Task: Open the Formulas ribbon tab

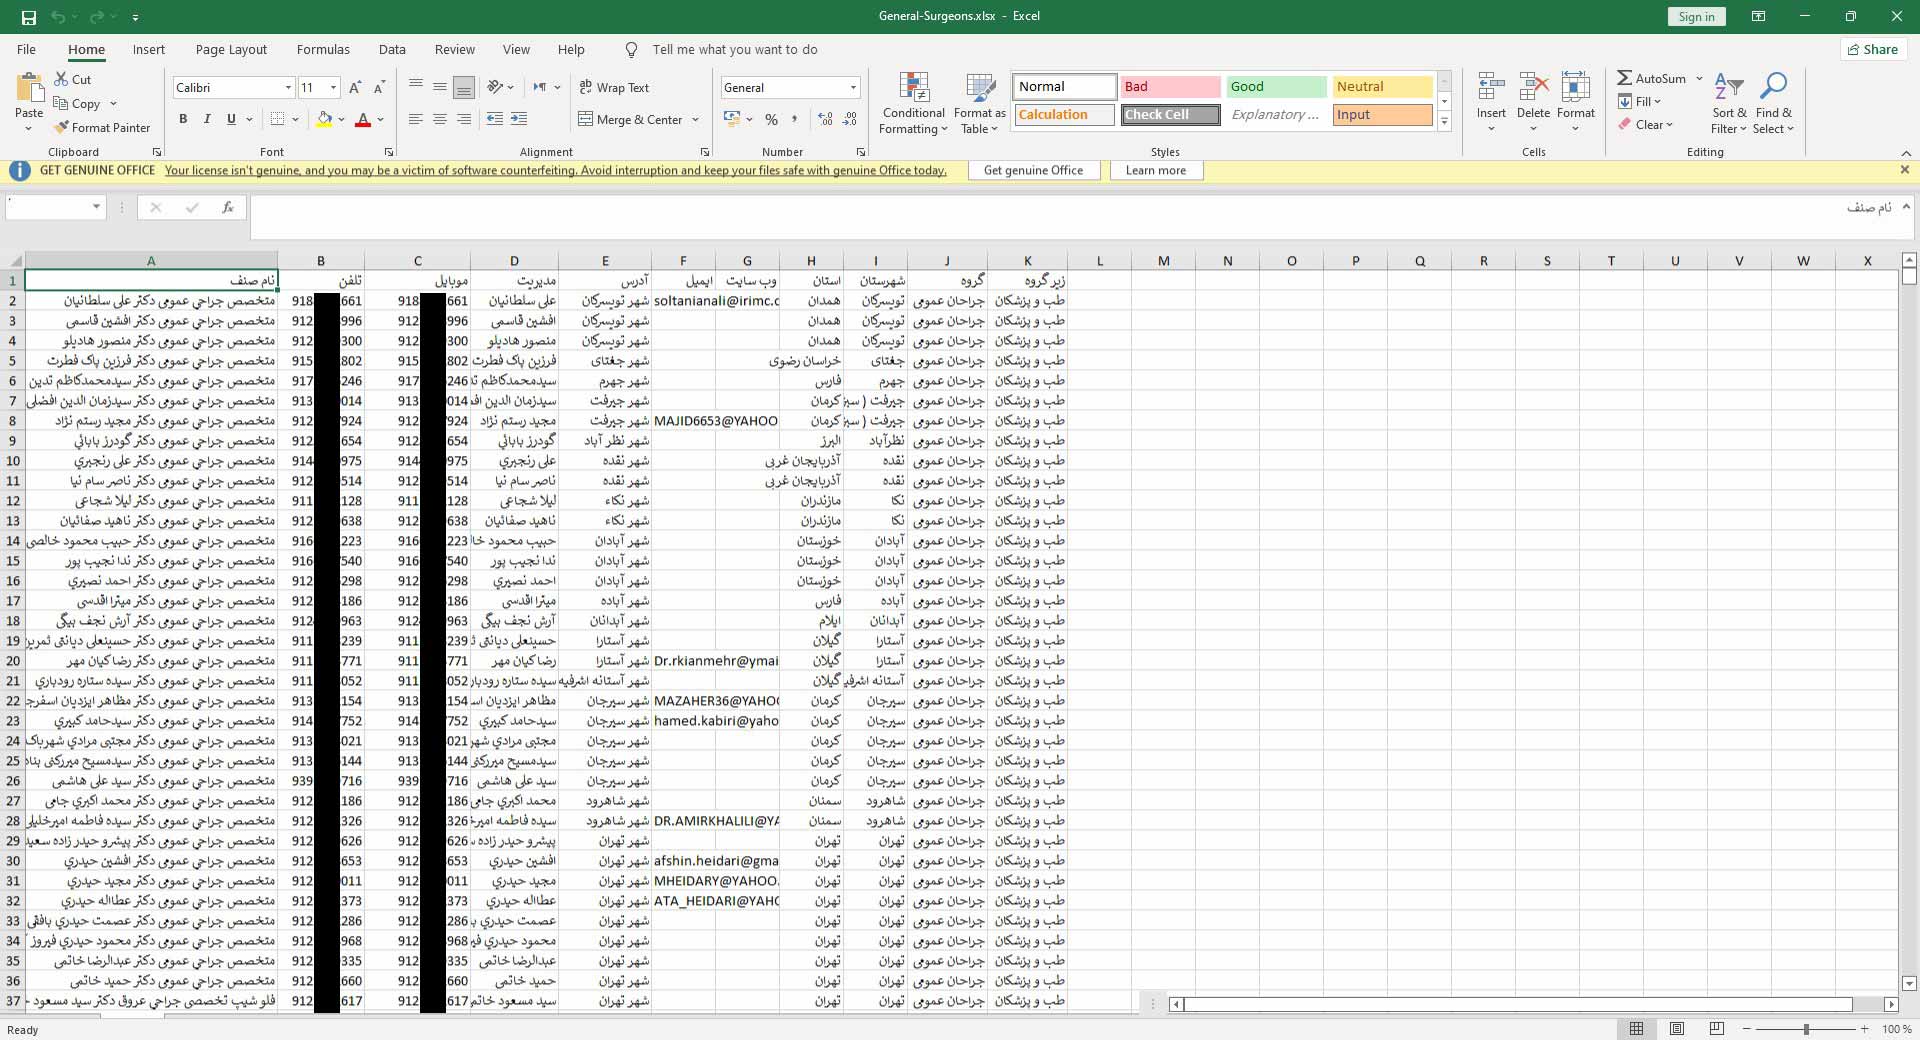Action: coord(323,50)
